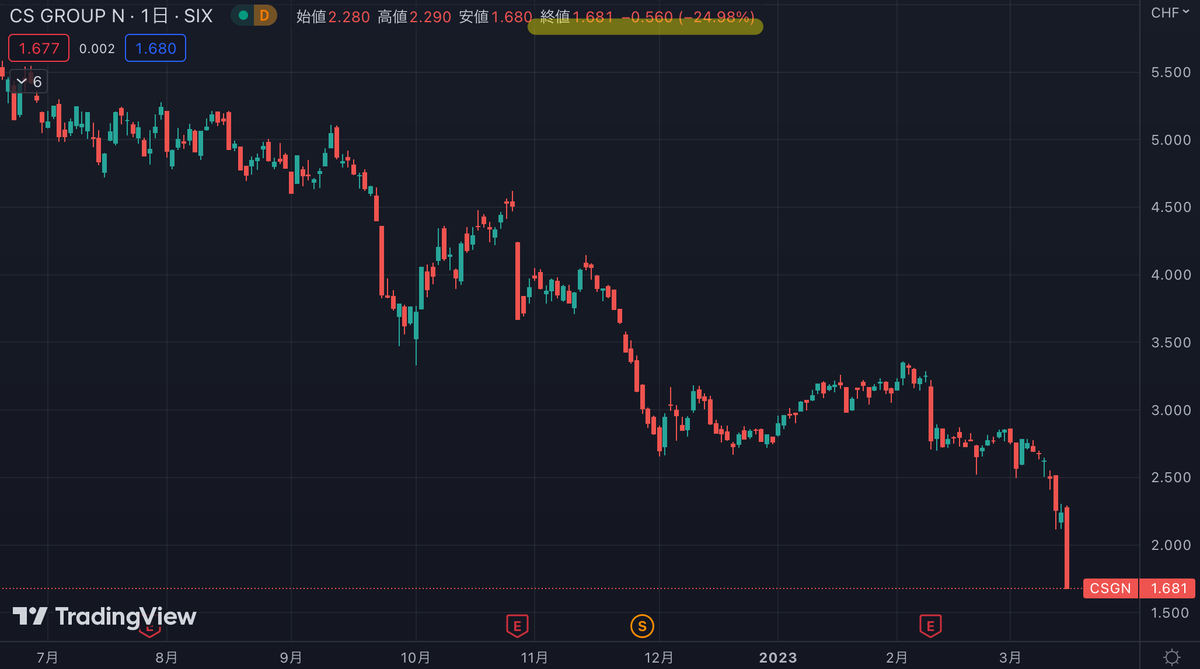1200x669 pixels.
Task: Click the 9月 label on time axis
Action: pyautogui.click(x=291, y=657)
